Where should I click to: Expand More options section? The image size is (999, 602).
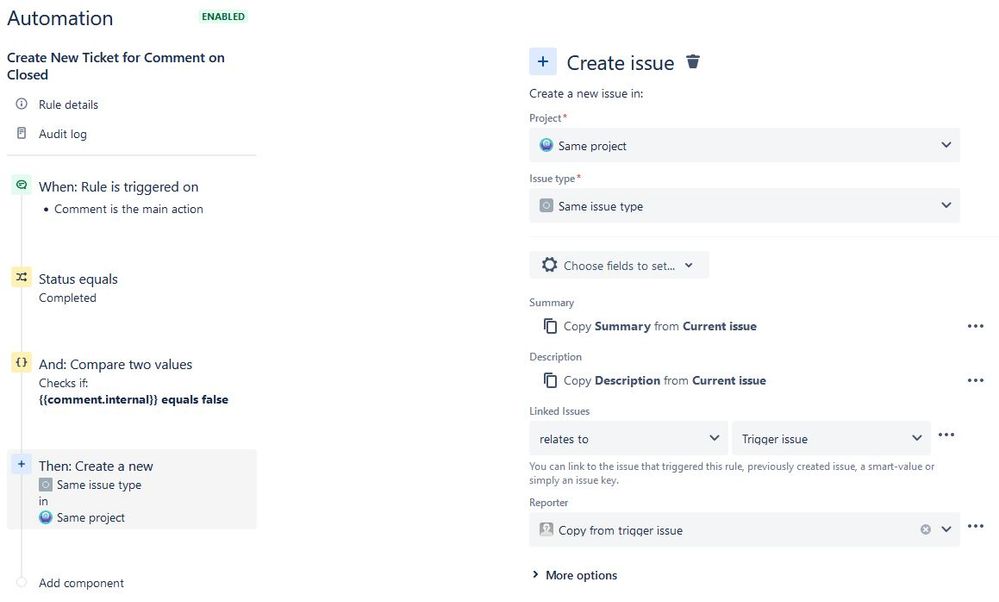pyautogui.click(x=575, y=575)
